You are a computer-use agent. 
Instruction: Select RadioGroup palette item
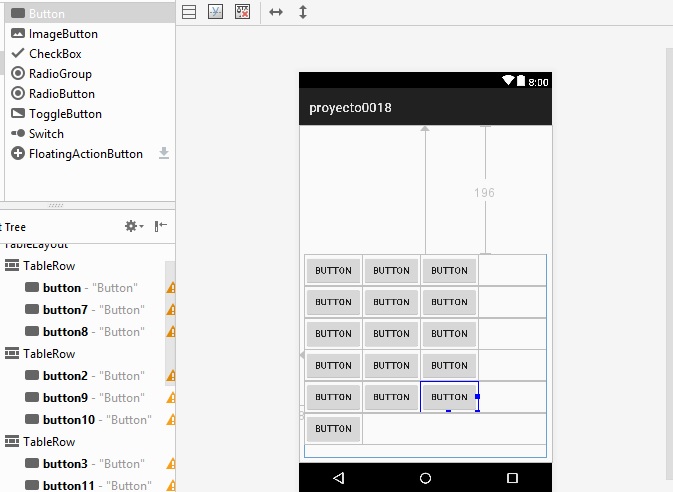[x=59, y=74]
